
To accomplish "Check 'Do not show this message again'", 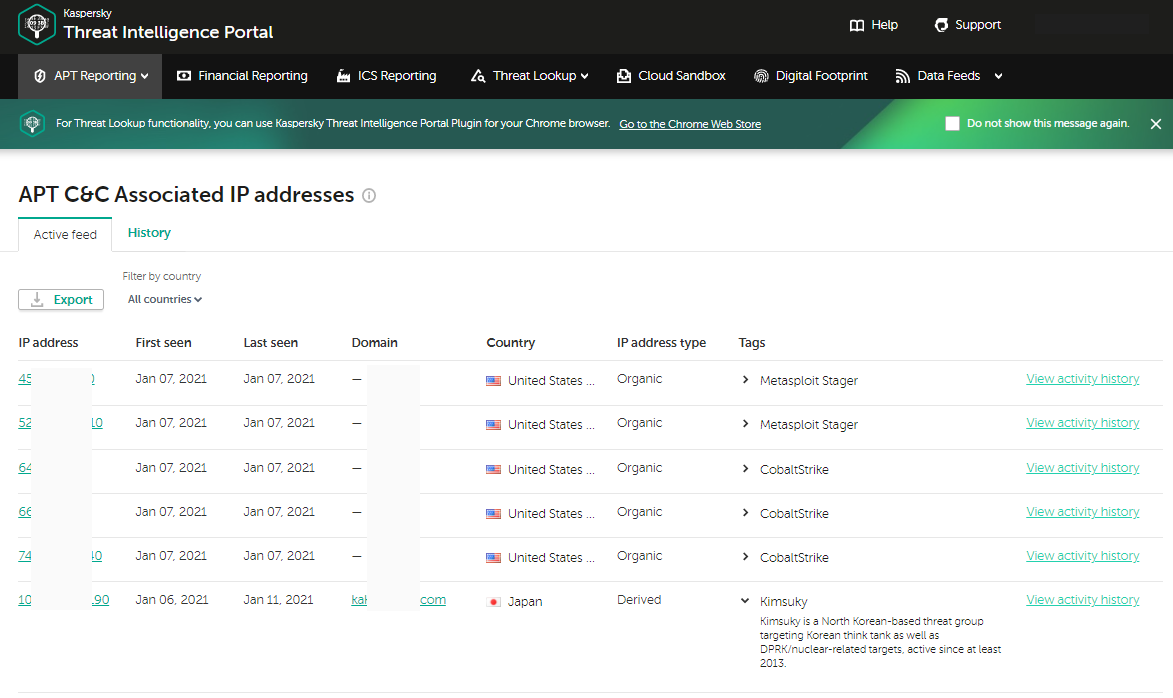I will [x=952, y=123].
